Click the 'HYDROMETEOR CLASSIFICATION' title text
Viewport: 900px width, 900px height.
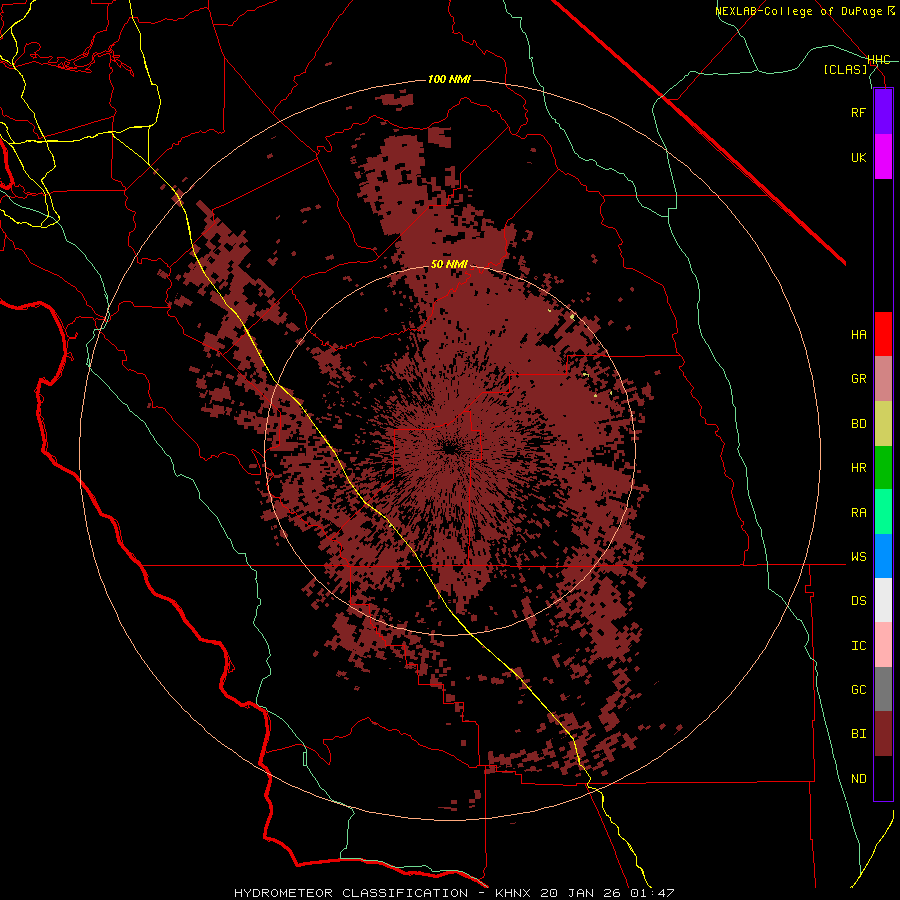pos(351,893)
